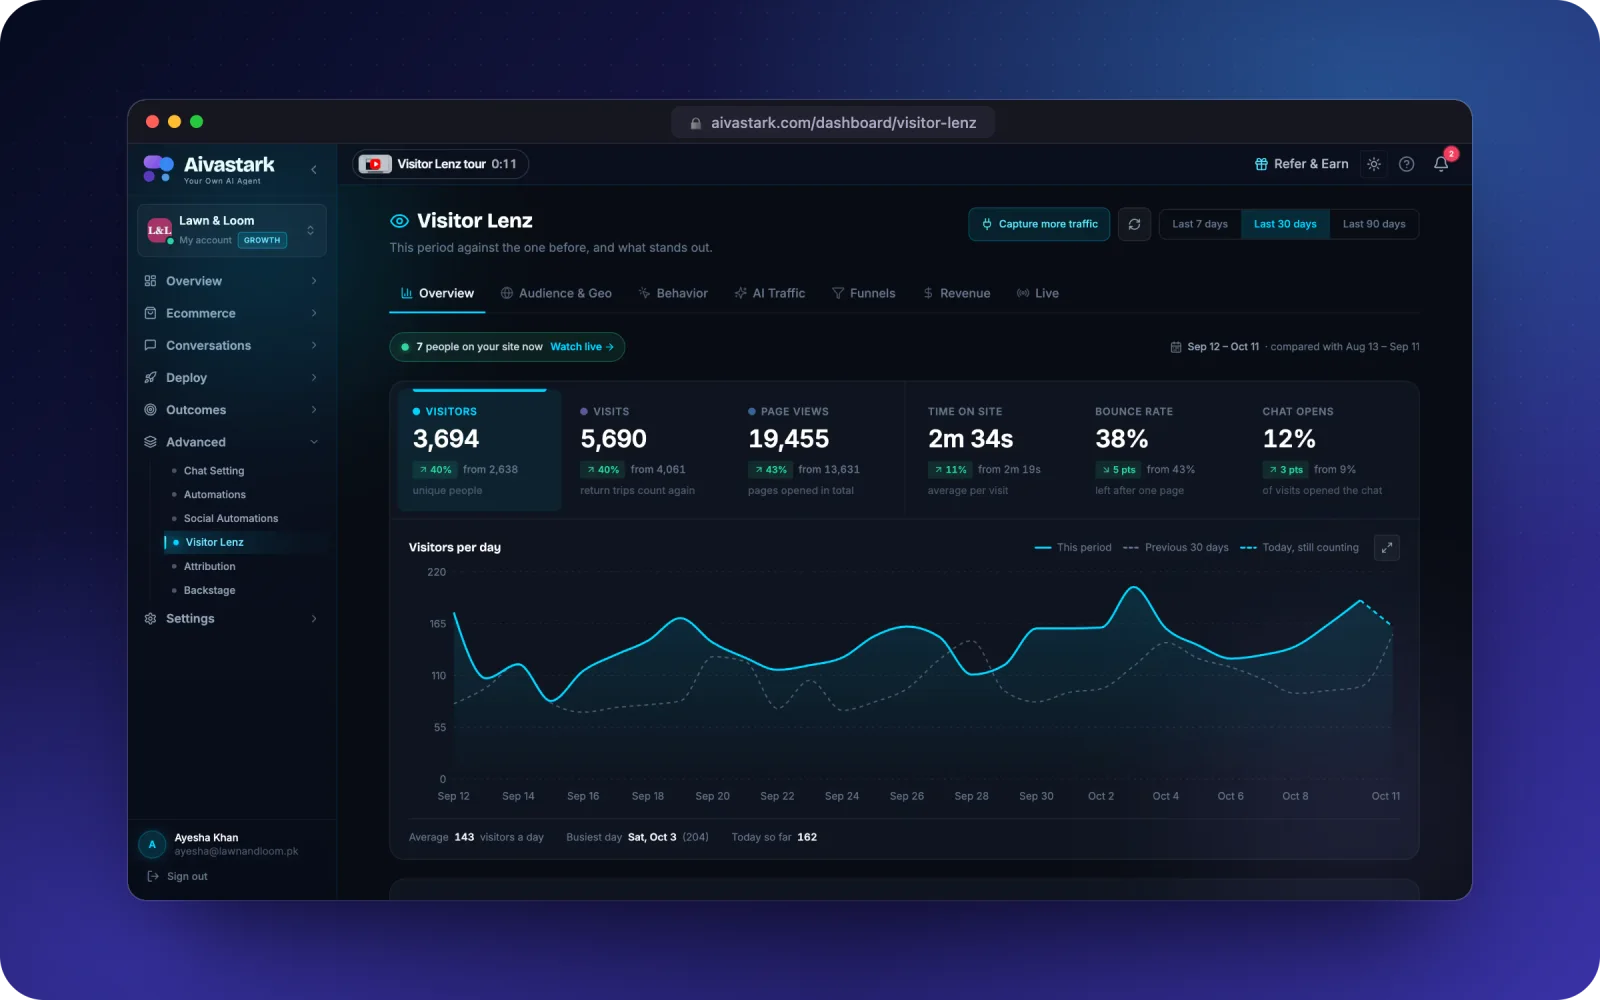Click the Aivastark logo
Screen dimensions: 1600x1000
209,168
